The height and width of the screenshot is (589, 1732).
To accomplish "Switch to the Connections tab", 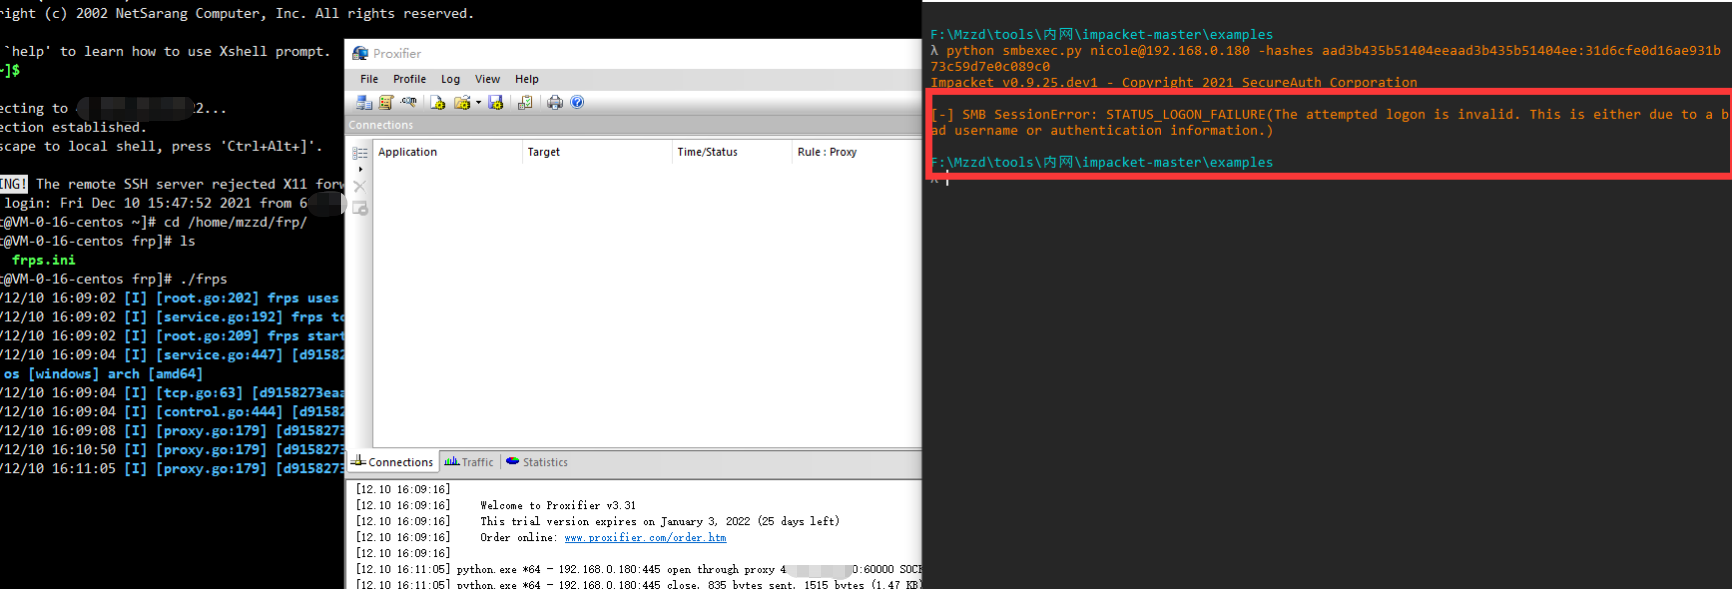I will pos(392,462).
